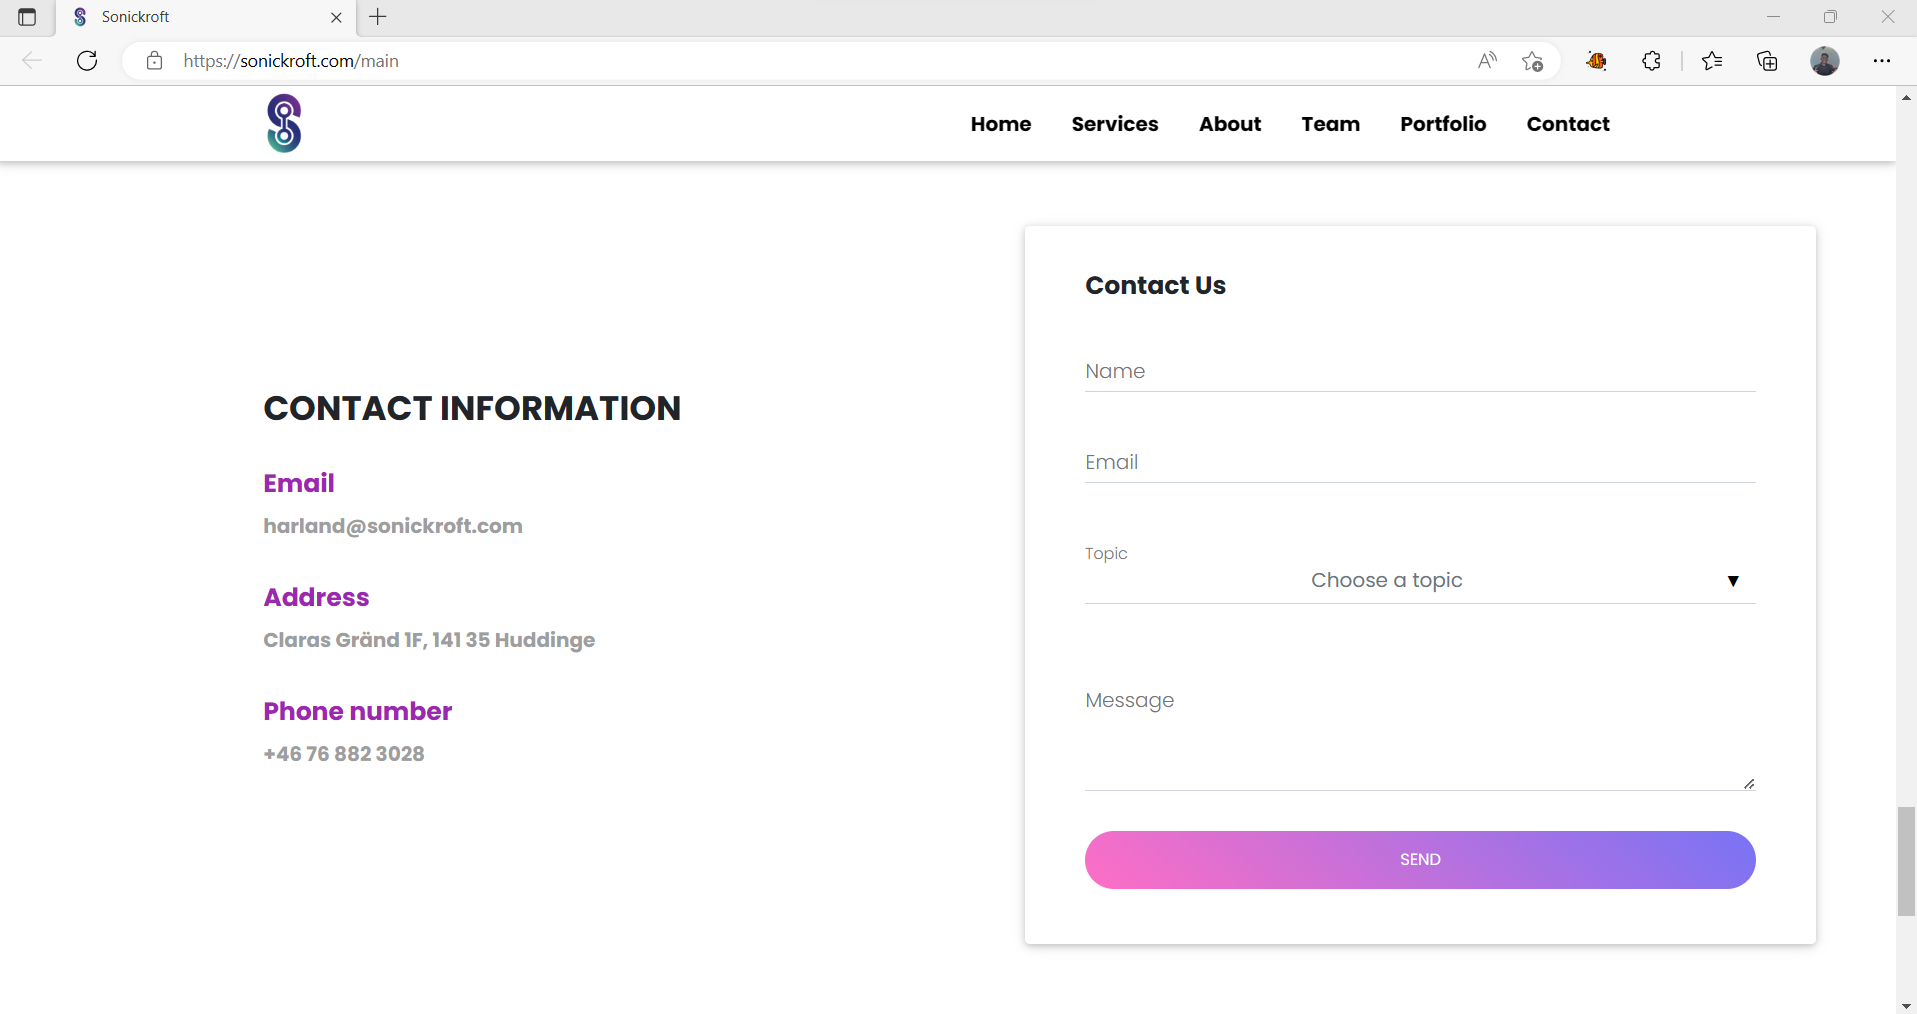Open the browser extensions puzzle icon

tap(1651, 61)
